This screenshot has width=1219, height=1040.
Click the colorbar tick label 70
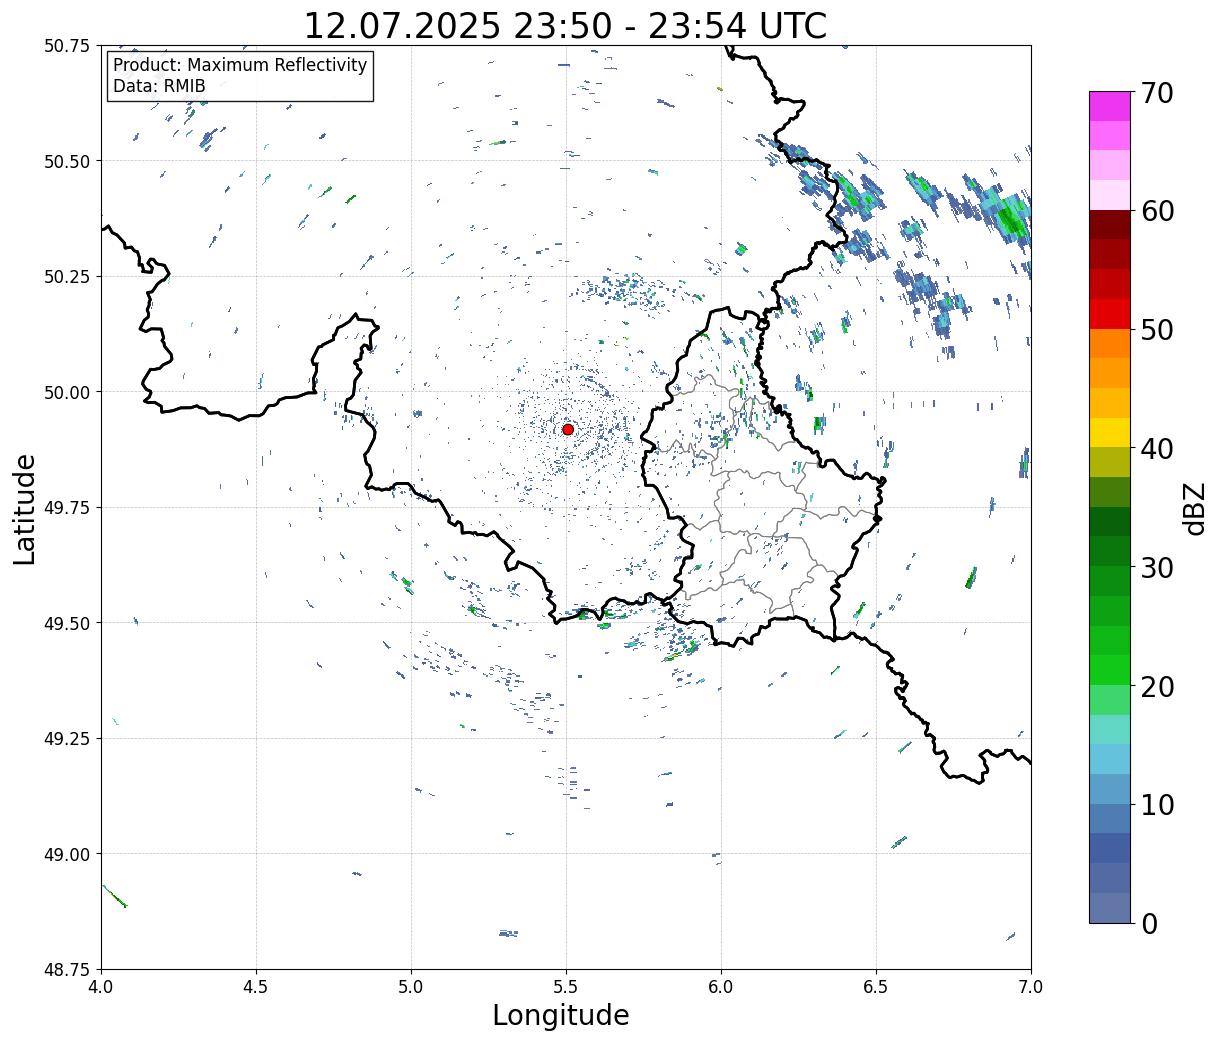point(1156,93)
